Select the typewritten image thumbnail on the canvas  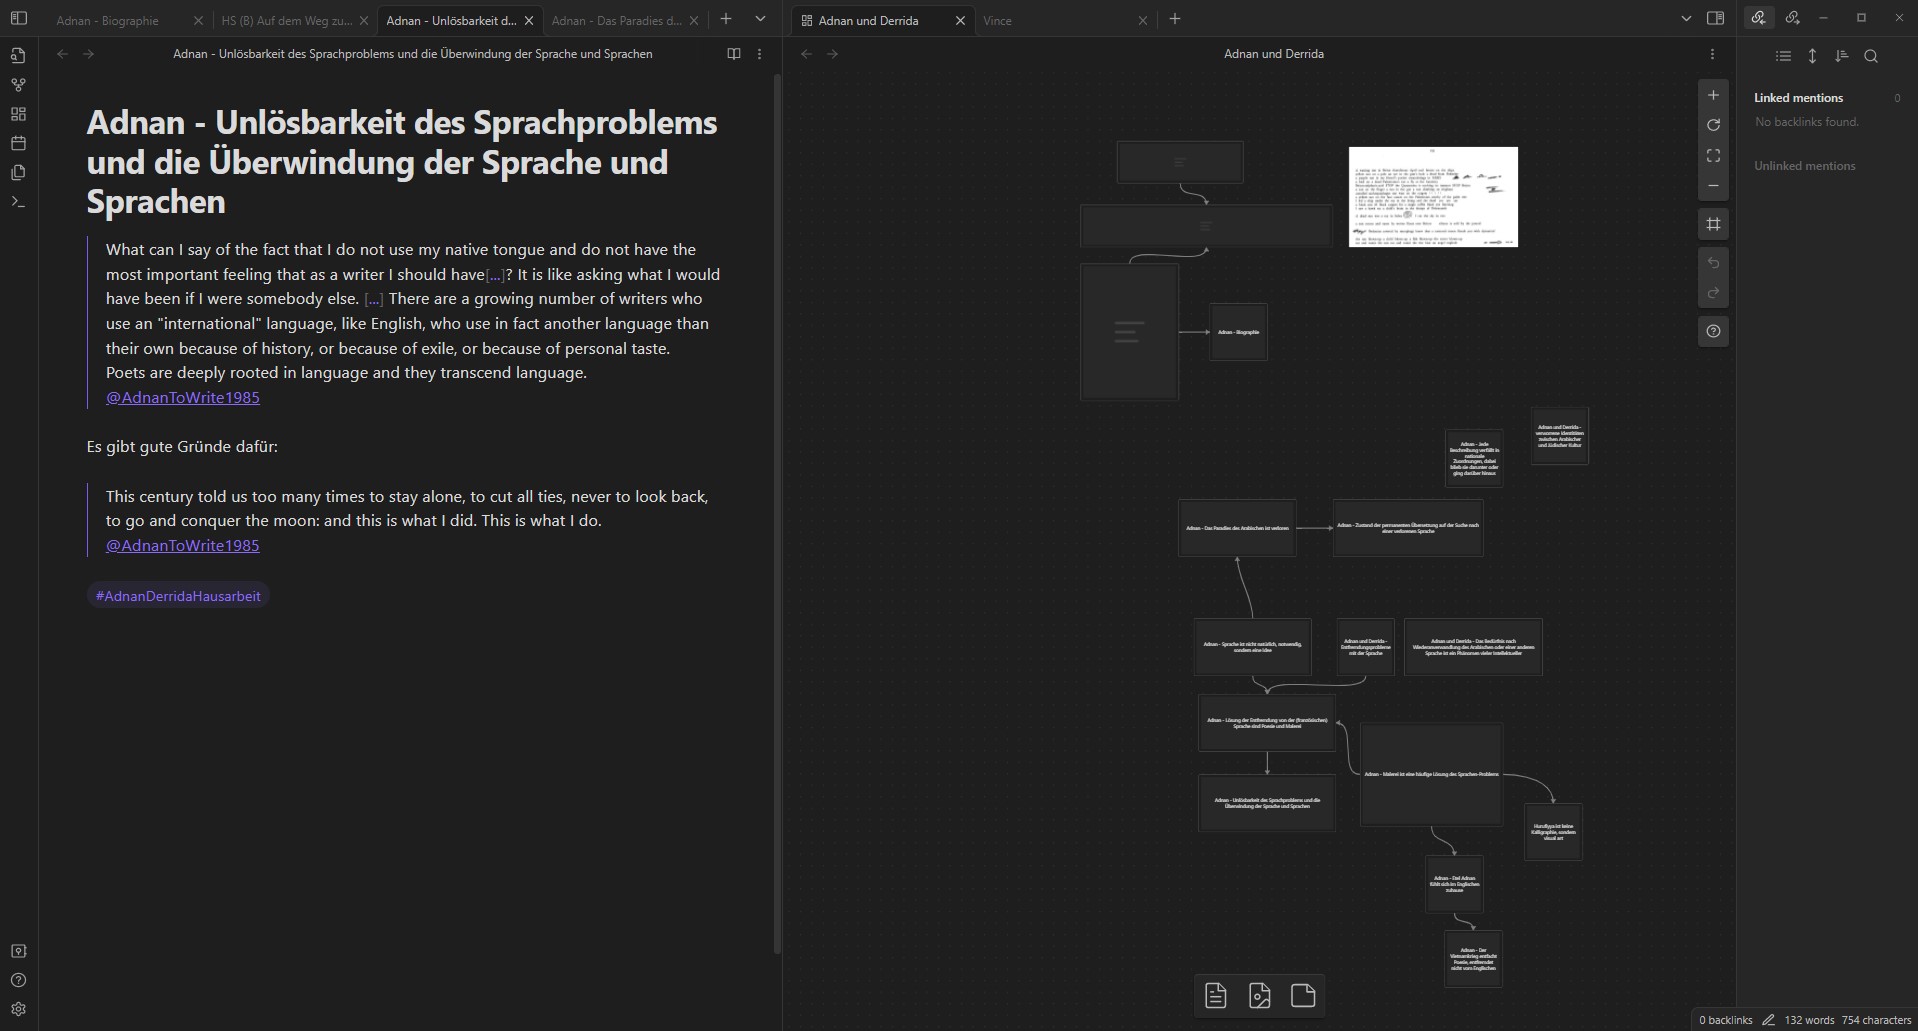(x=1433, y=197)
